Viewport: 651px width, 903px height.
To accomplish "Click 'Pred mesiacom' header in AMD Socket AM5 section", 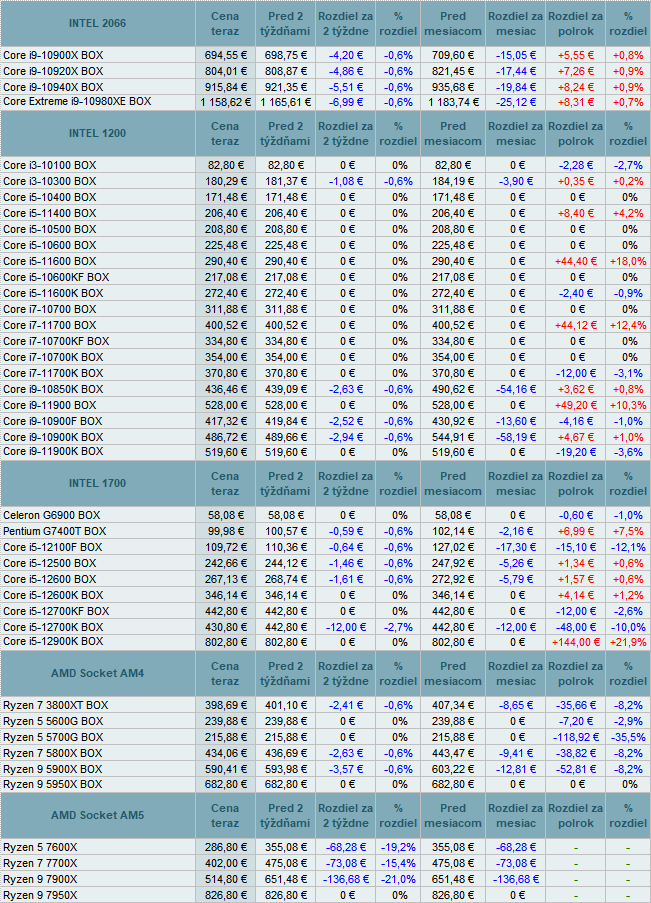I will 452,816.
